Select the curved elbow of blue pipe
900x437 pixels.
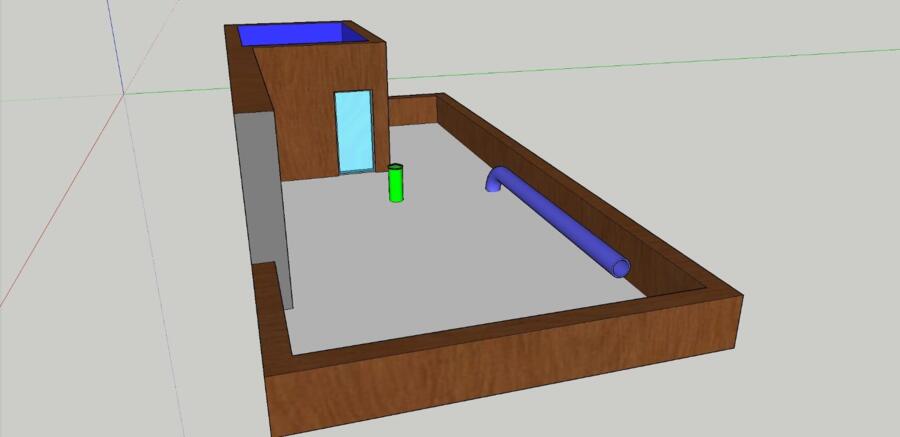(x=496, y=177)
